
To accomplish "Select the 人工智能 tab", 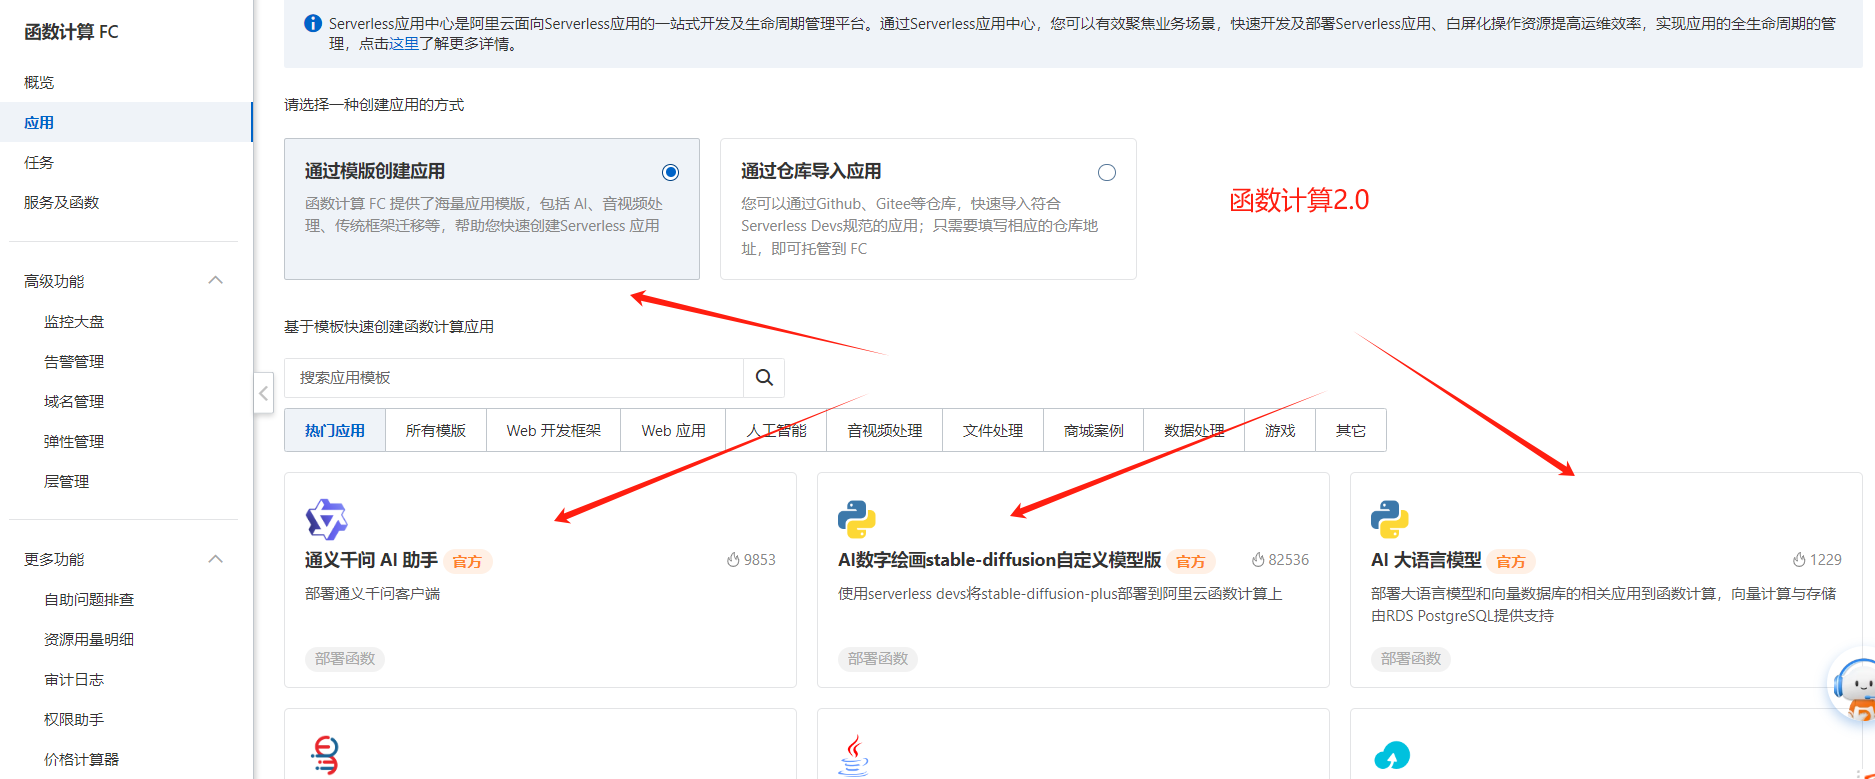I will click(x=777, y=430).
